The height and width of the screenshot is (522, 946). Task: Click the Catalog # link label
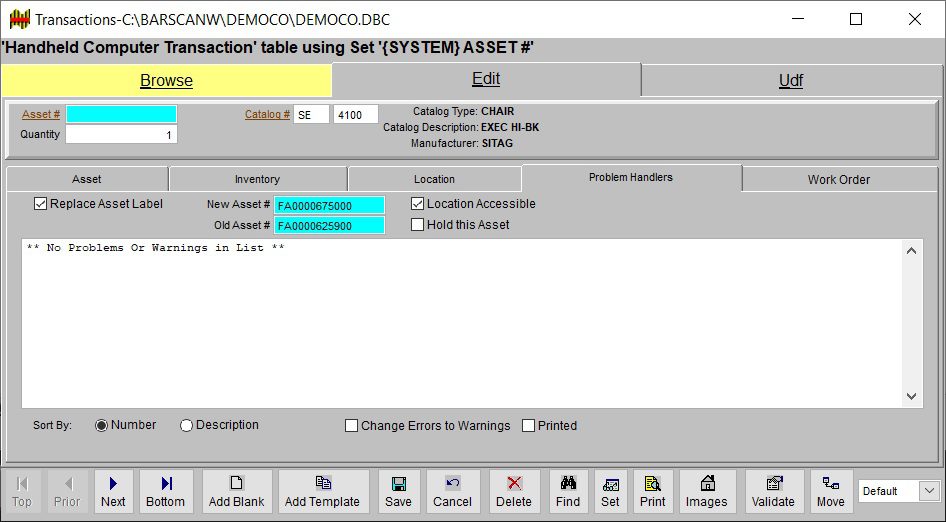tap(267, 114)
